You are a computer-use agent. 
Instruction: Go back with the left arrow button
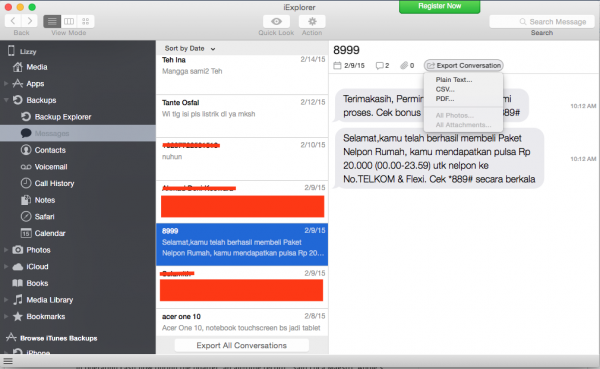click(13, 21)
